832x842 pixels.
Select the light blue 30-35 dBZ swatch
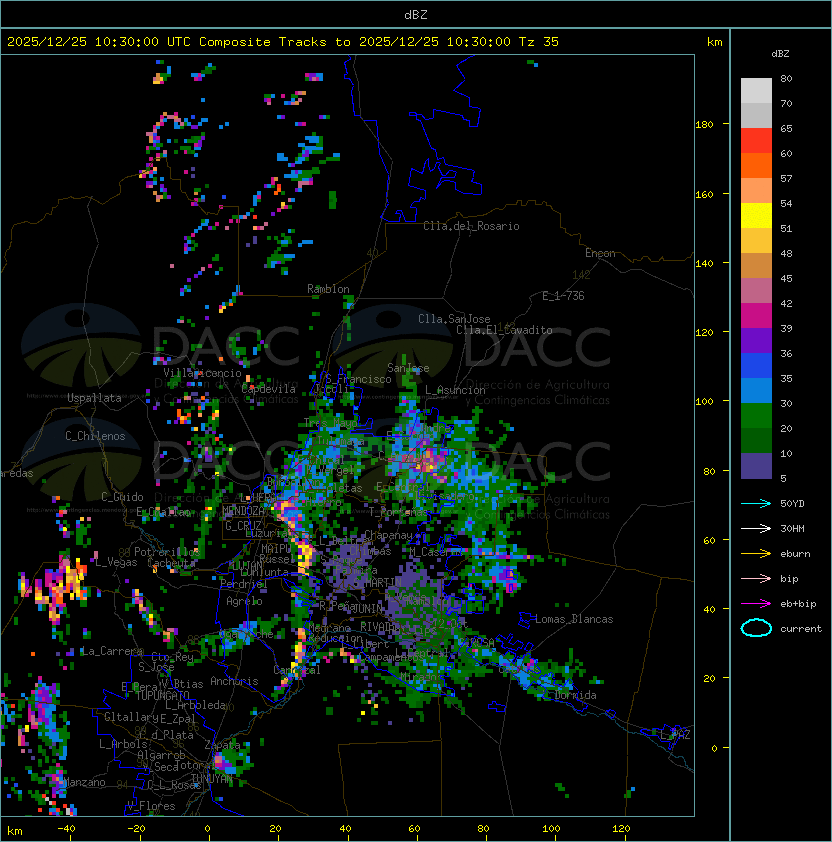[x=756, y=390]
